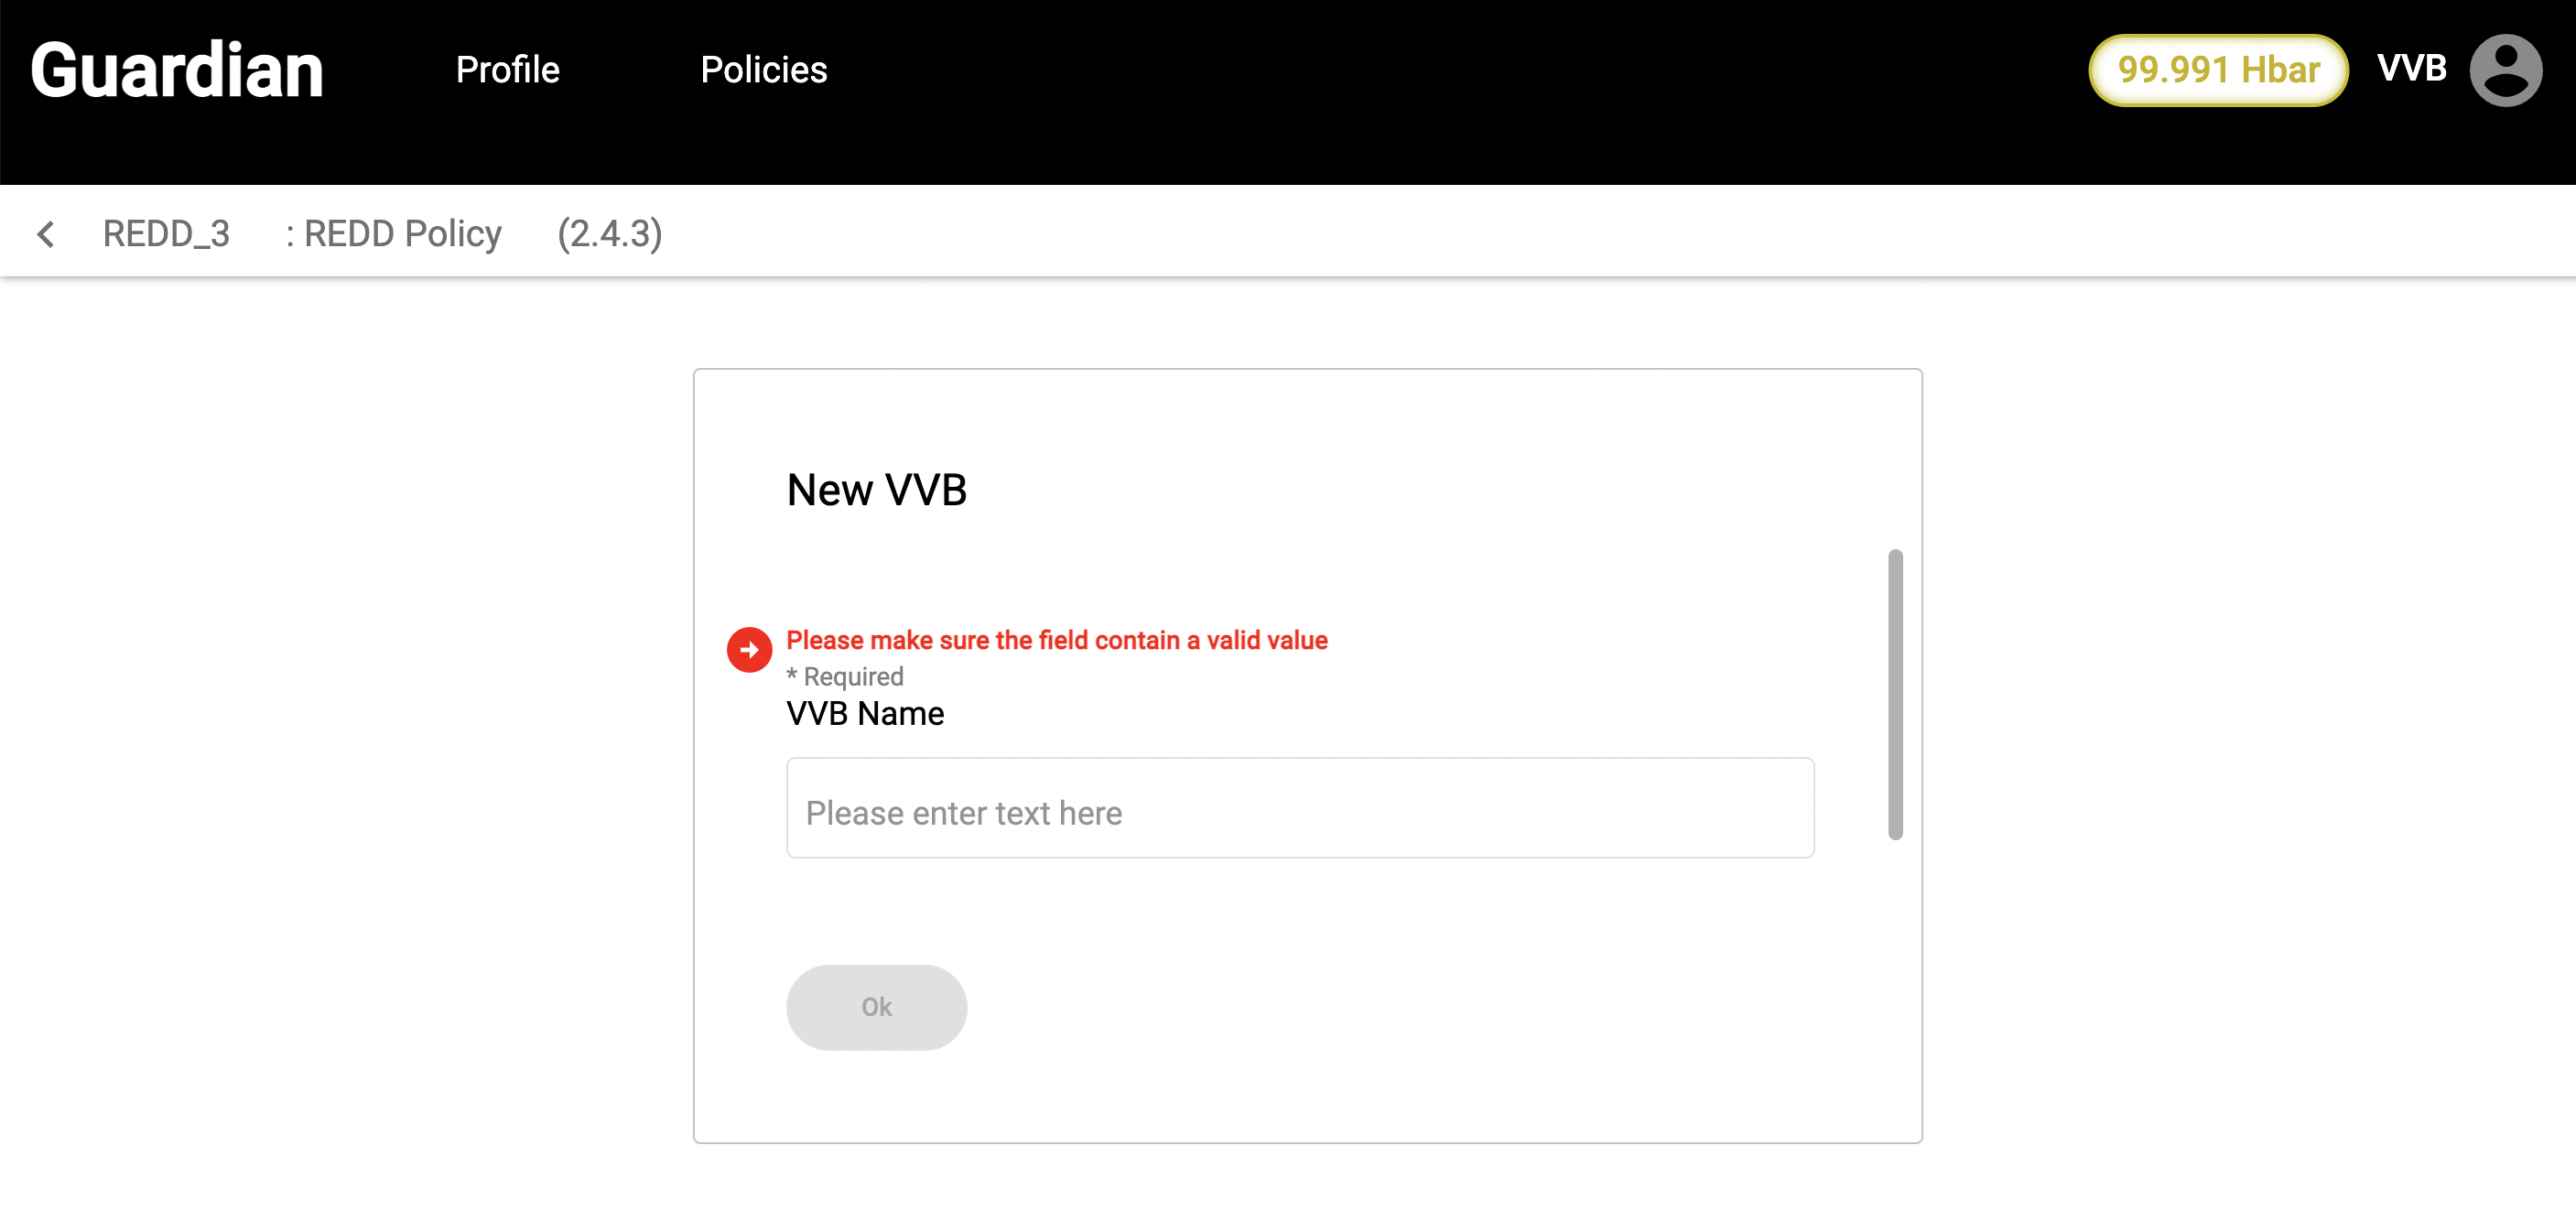Viewport: 2576px width, 1221px height.
Task: Click the * Required indicator text
Action: [845, 677]
